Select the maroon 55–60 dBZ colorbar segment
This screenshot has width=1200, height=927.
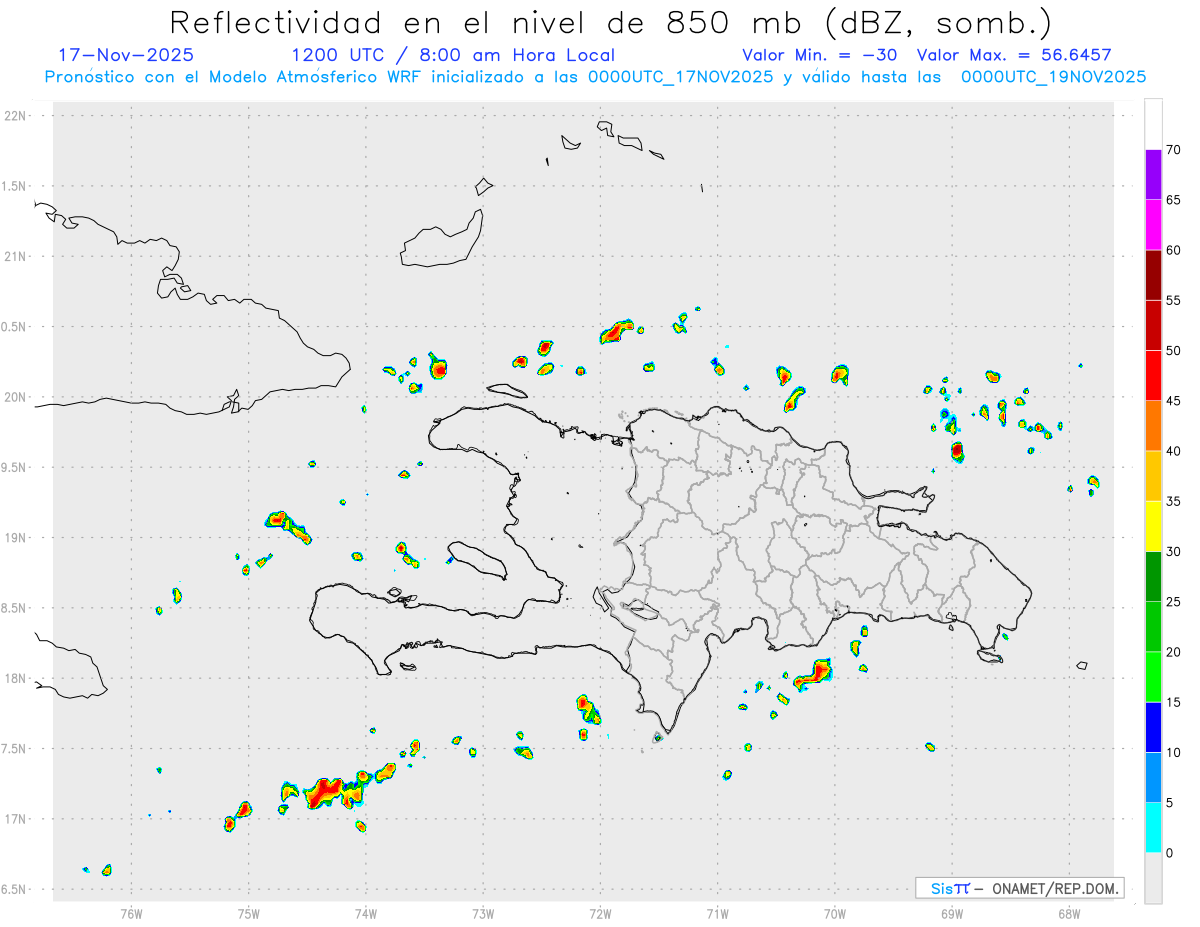(1153, 275)
